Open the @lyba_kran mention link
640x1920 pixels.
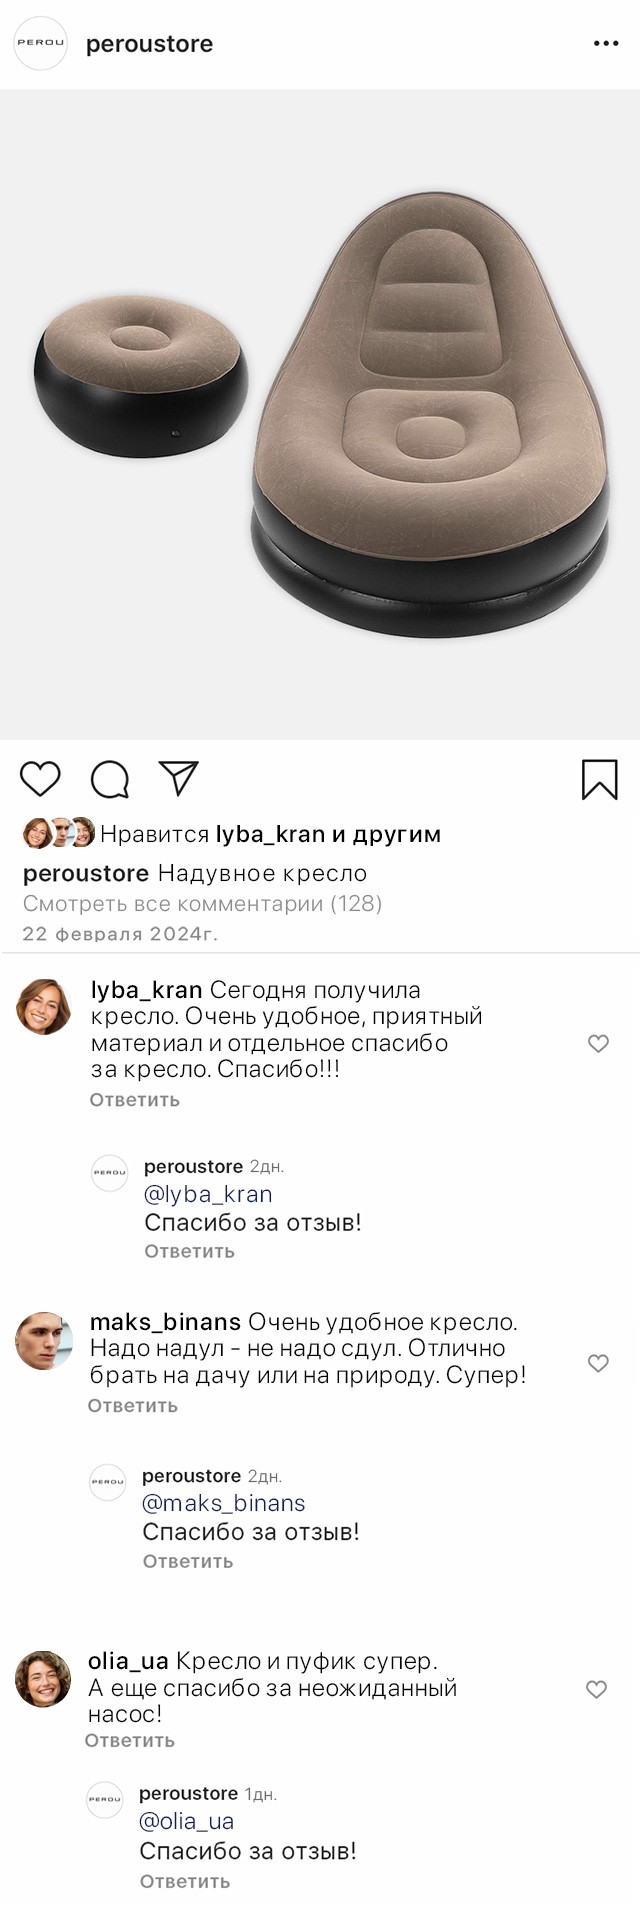(x=208, y=1194)
